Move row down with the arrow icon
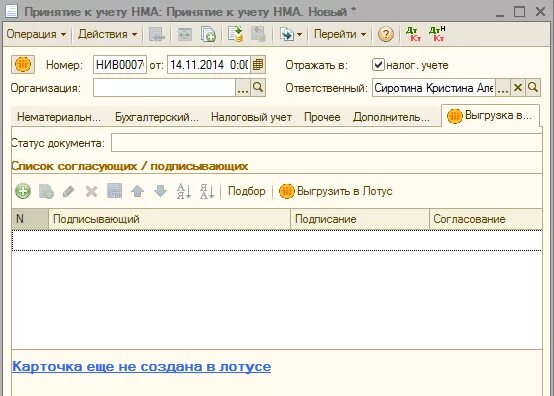This screenshot has width=554, height=396. [160, 191]
